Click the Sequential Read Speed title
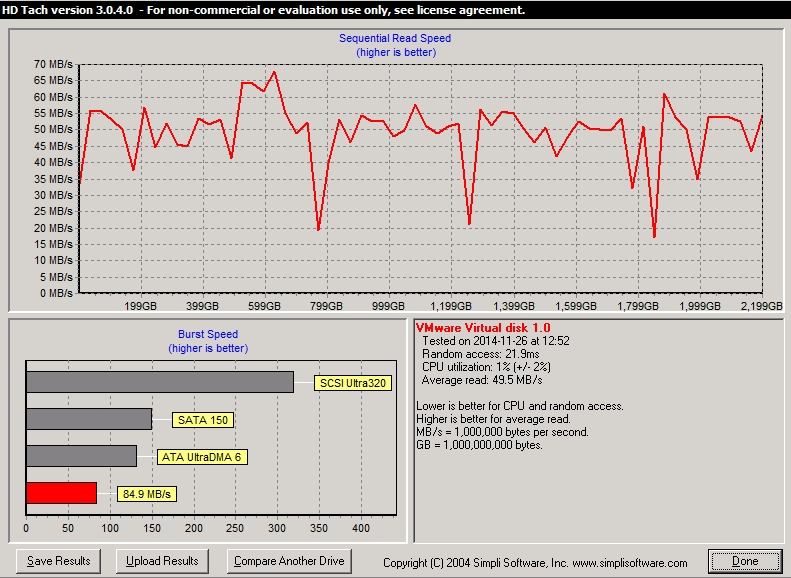This screenshot has height=578, width=791. [x=395, y=38]
